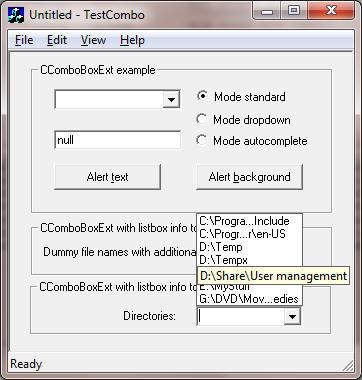Select D:\Tempx in the directories list
Viewport: 362px width, 380px height.
tap(250, 260)
